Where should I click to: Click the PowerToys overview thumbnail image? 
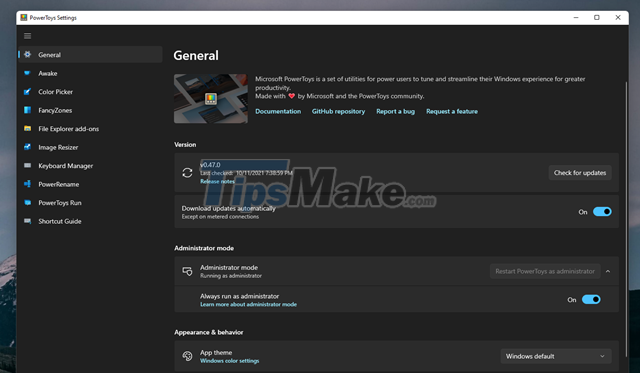211,98
